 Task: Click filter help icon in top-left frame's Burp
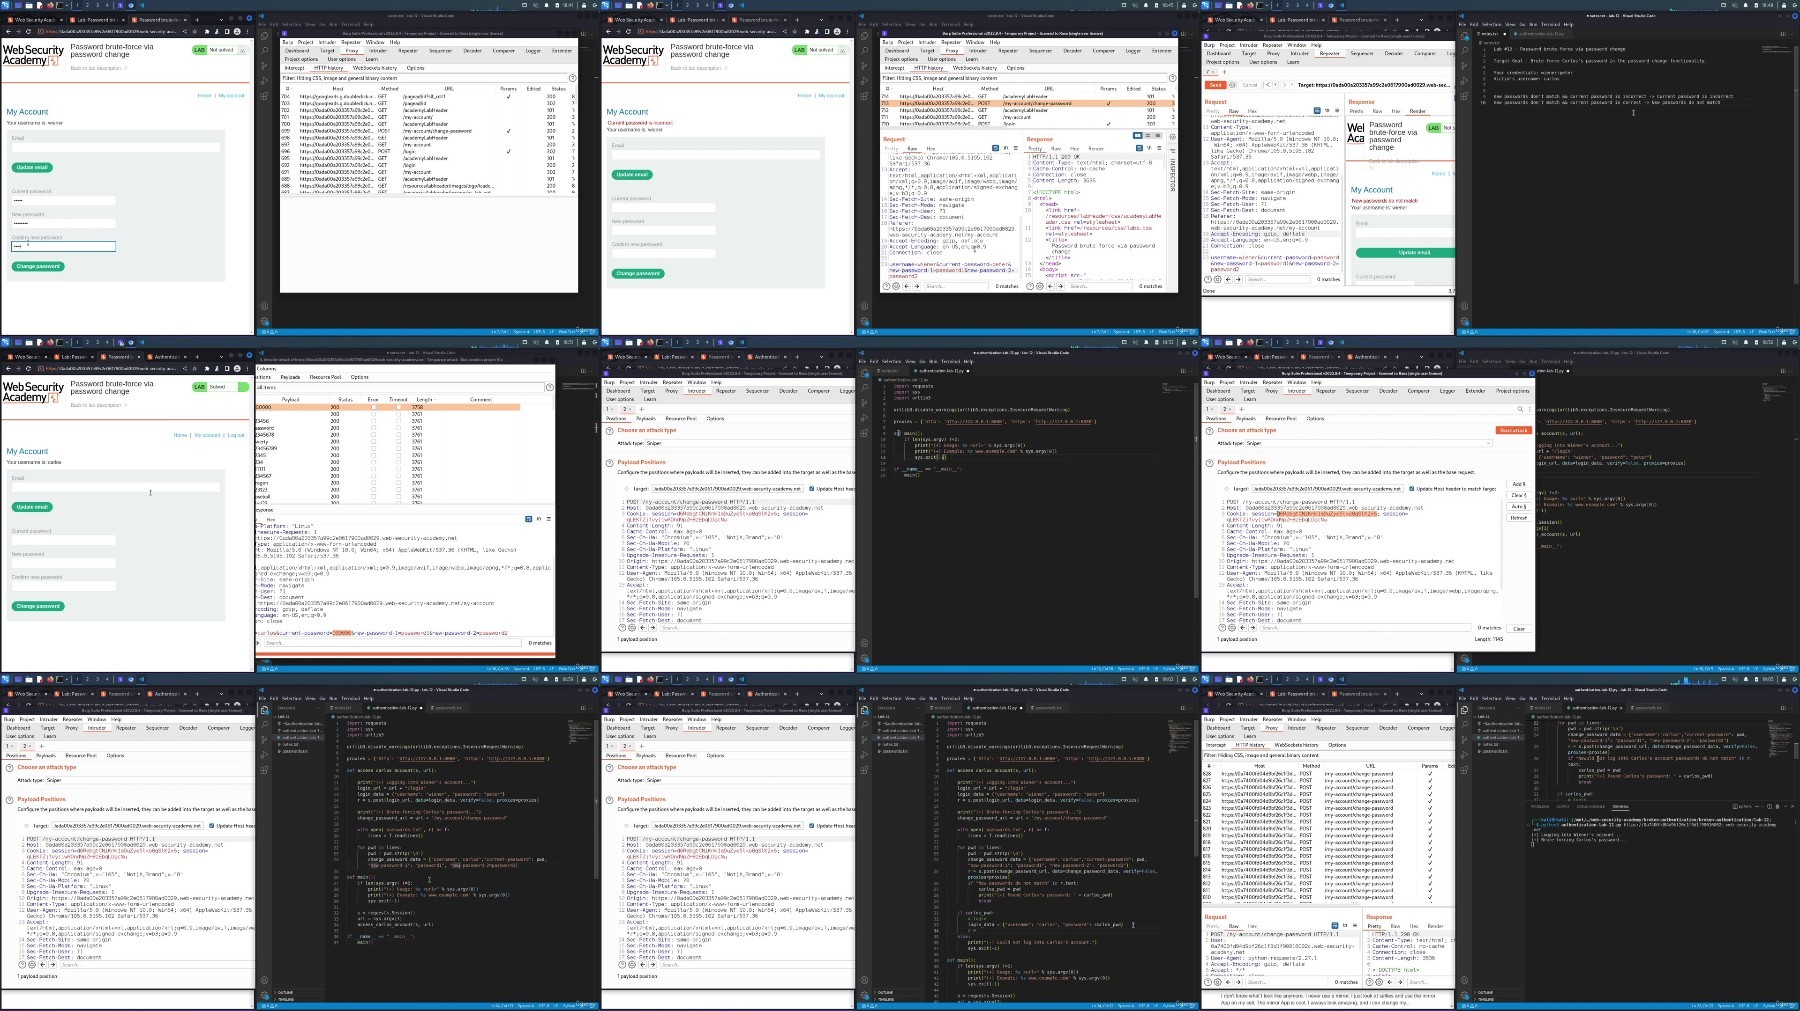tap(572, 78)
